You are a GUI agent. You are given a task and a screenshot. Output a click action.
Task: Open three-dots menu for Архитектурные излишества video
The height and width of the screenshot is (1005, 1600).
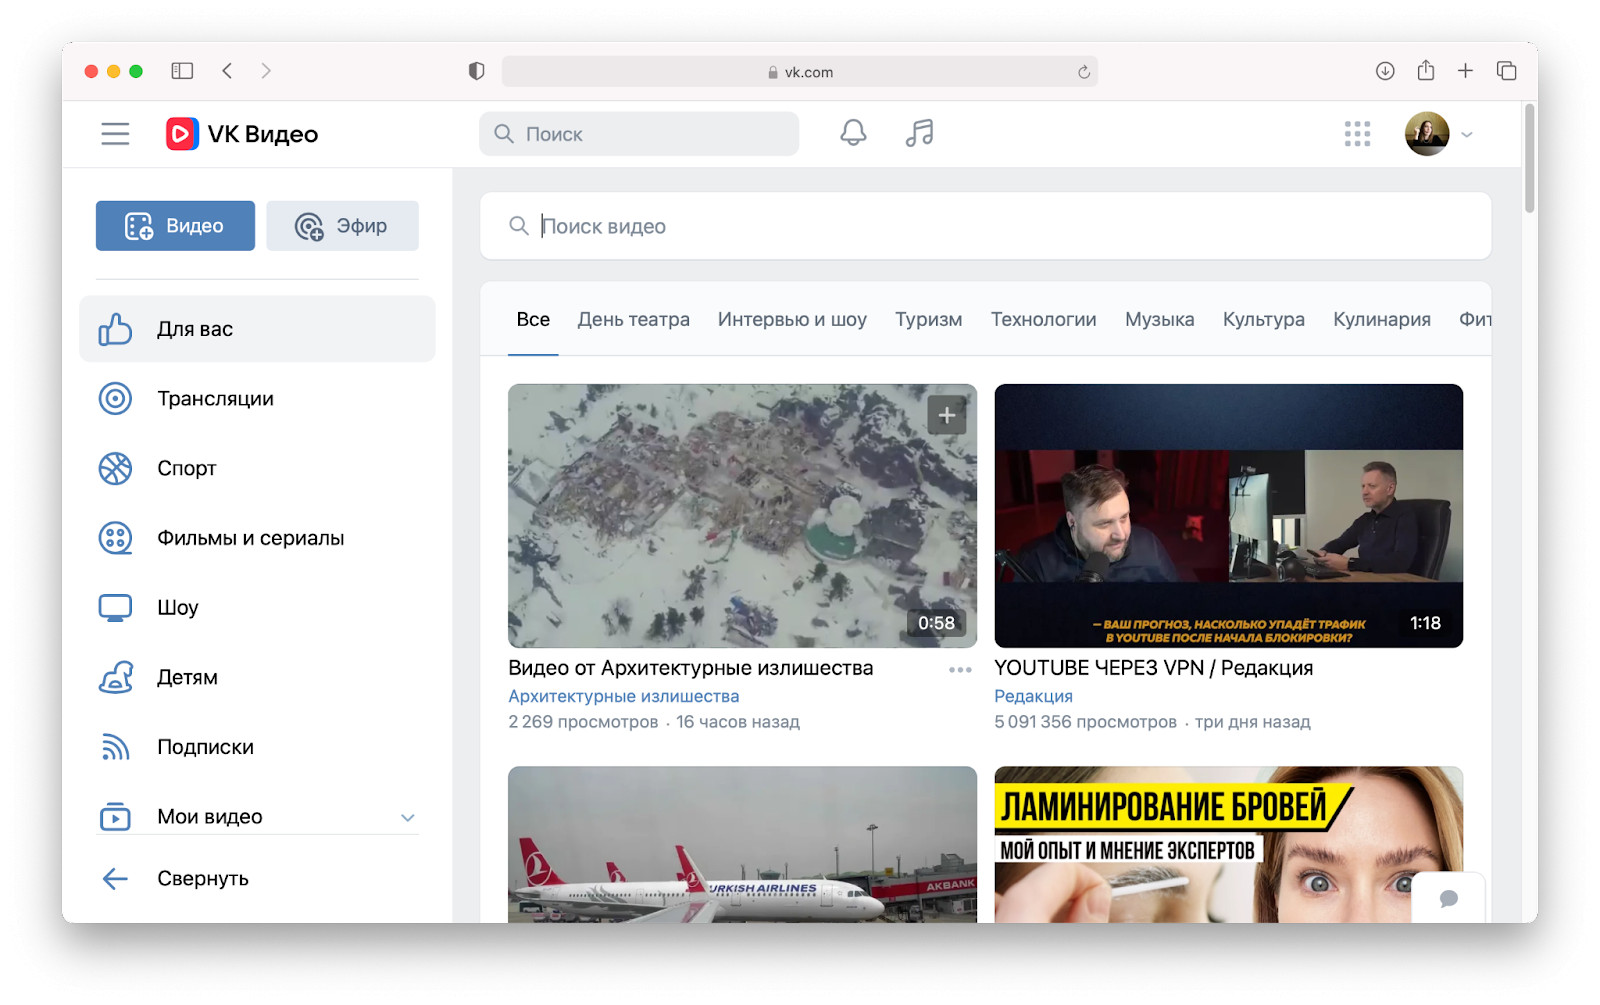(960, 670)
